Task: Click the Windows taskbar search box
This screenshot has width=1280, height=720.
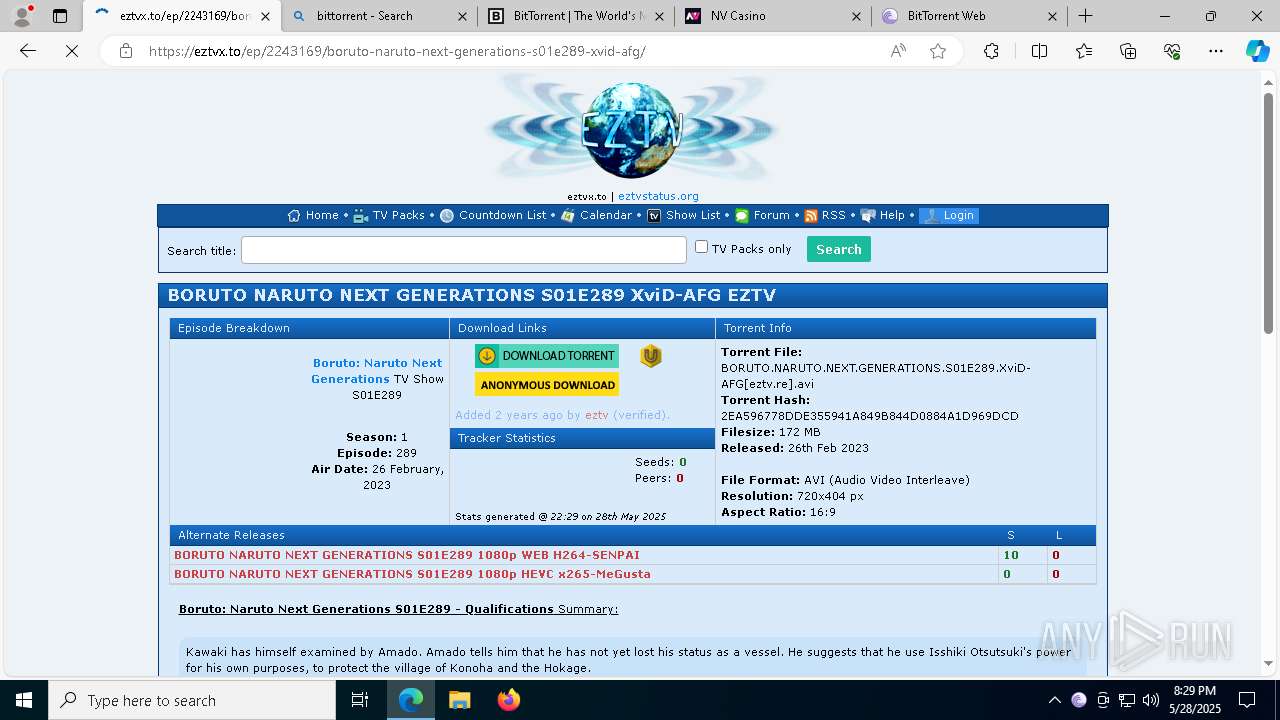Action: pos(192,700)
